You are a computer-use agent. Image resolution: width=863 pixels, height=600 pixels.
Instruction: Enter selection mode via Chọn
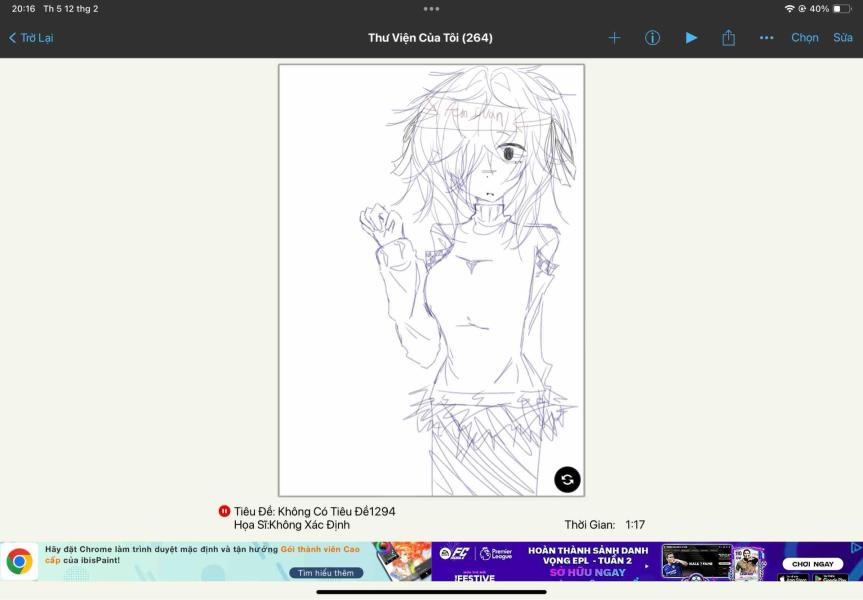coord(806,37)
